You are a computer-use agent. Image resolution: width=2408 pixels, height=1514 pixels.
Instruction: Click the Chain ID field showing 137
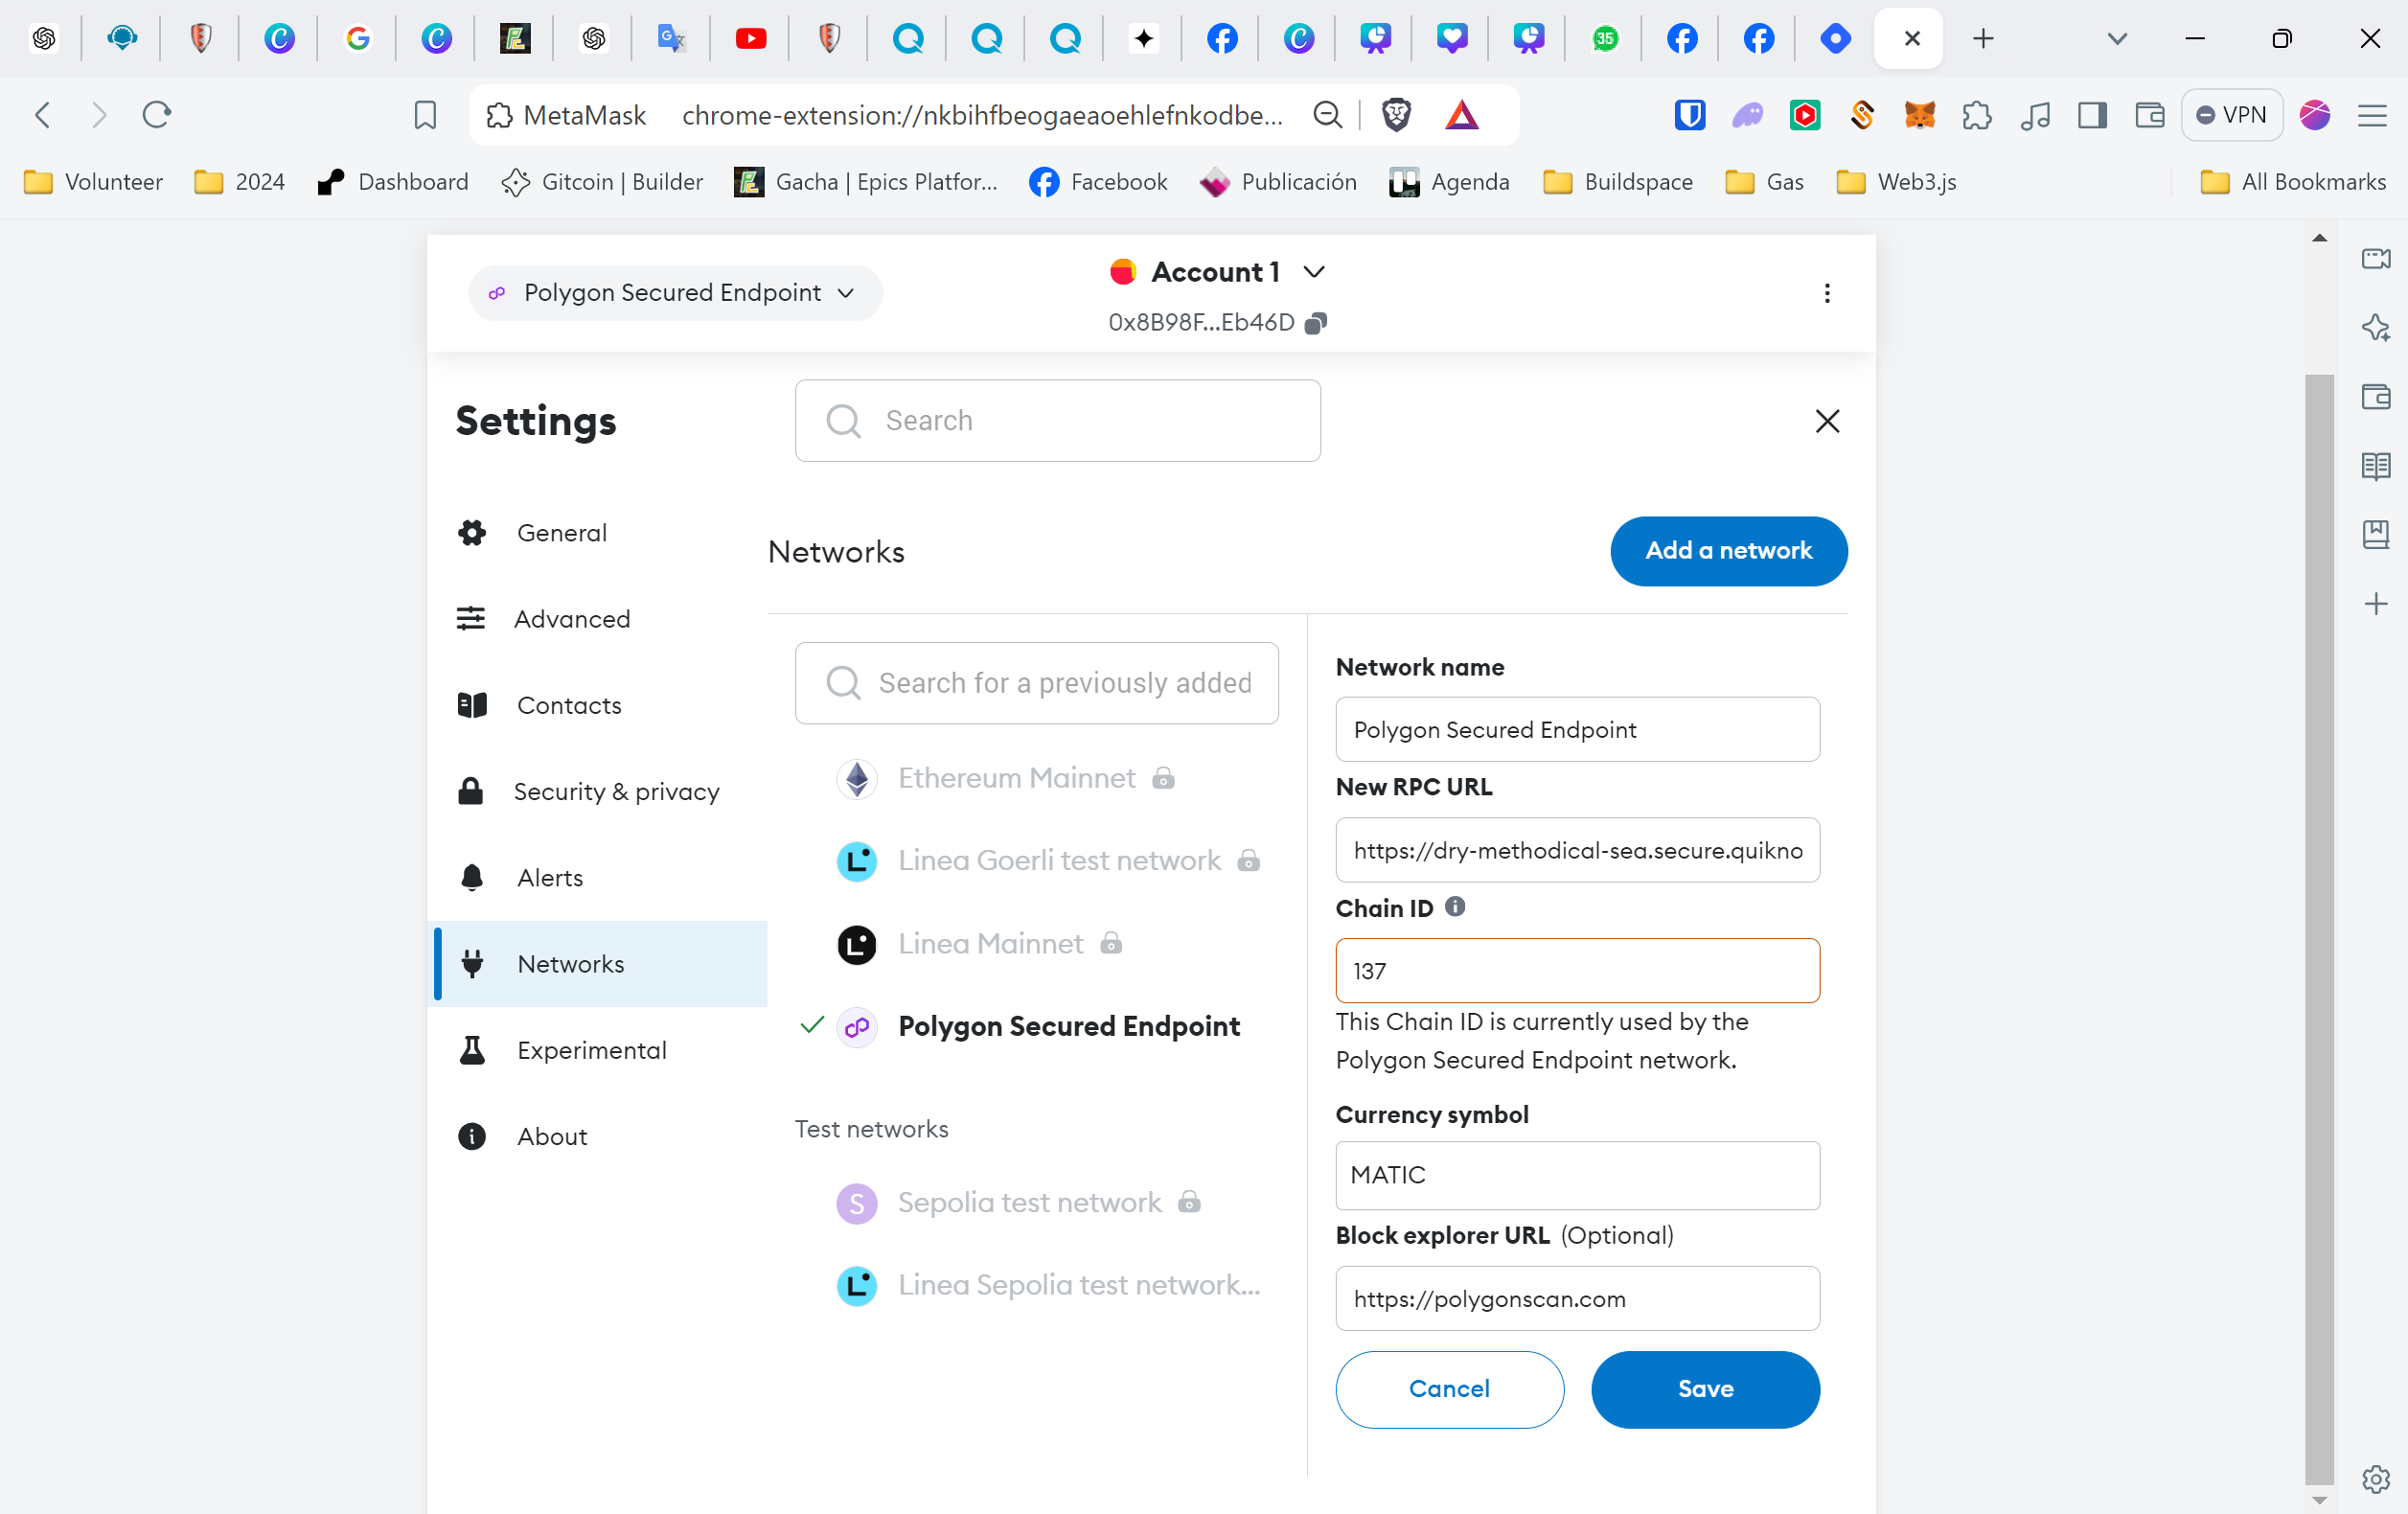pos(1577,970)
